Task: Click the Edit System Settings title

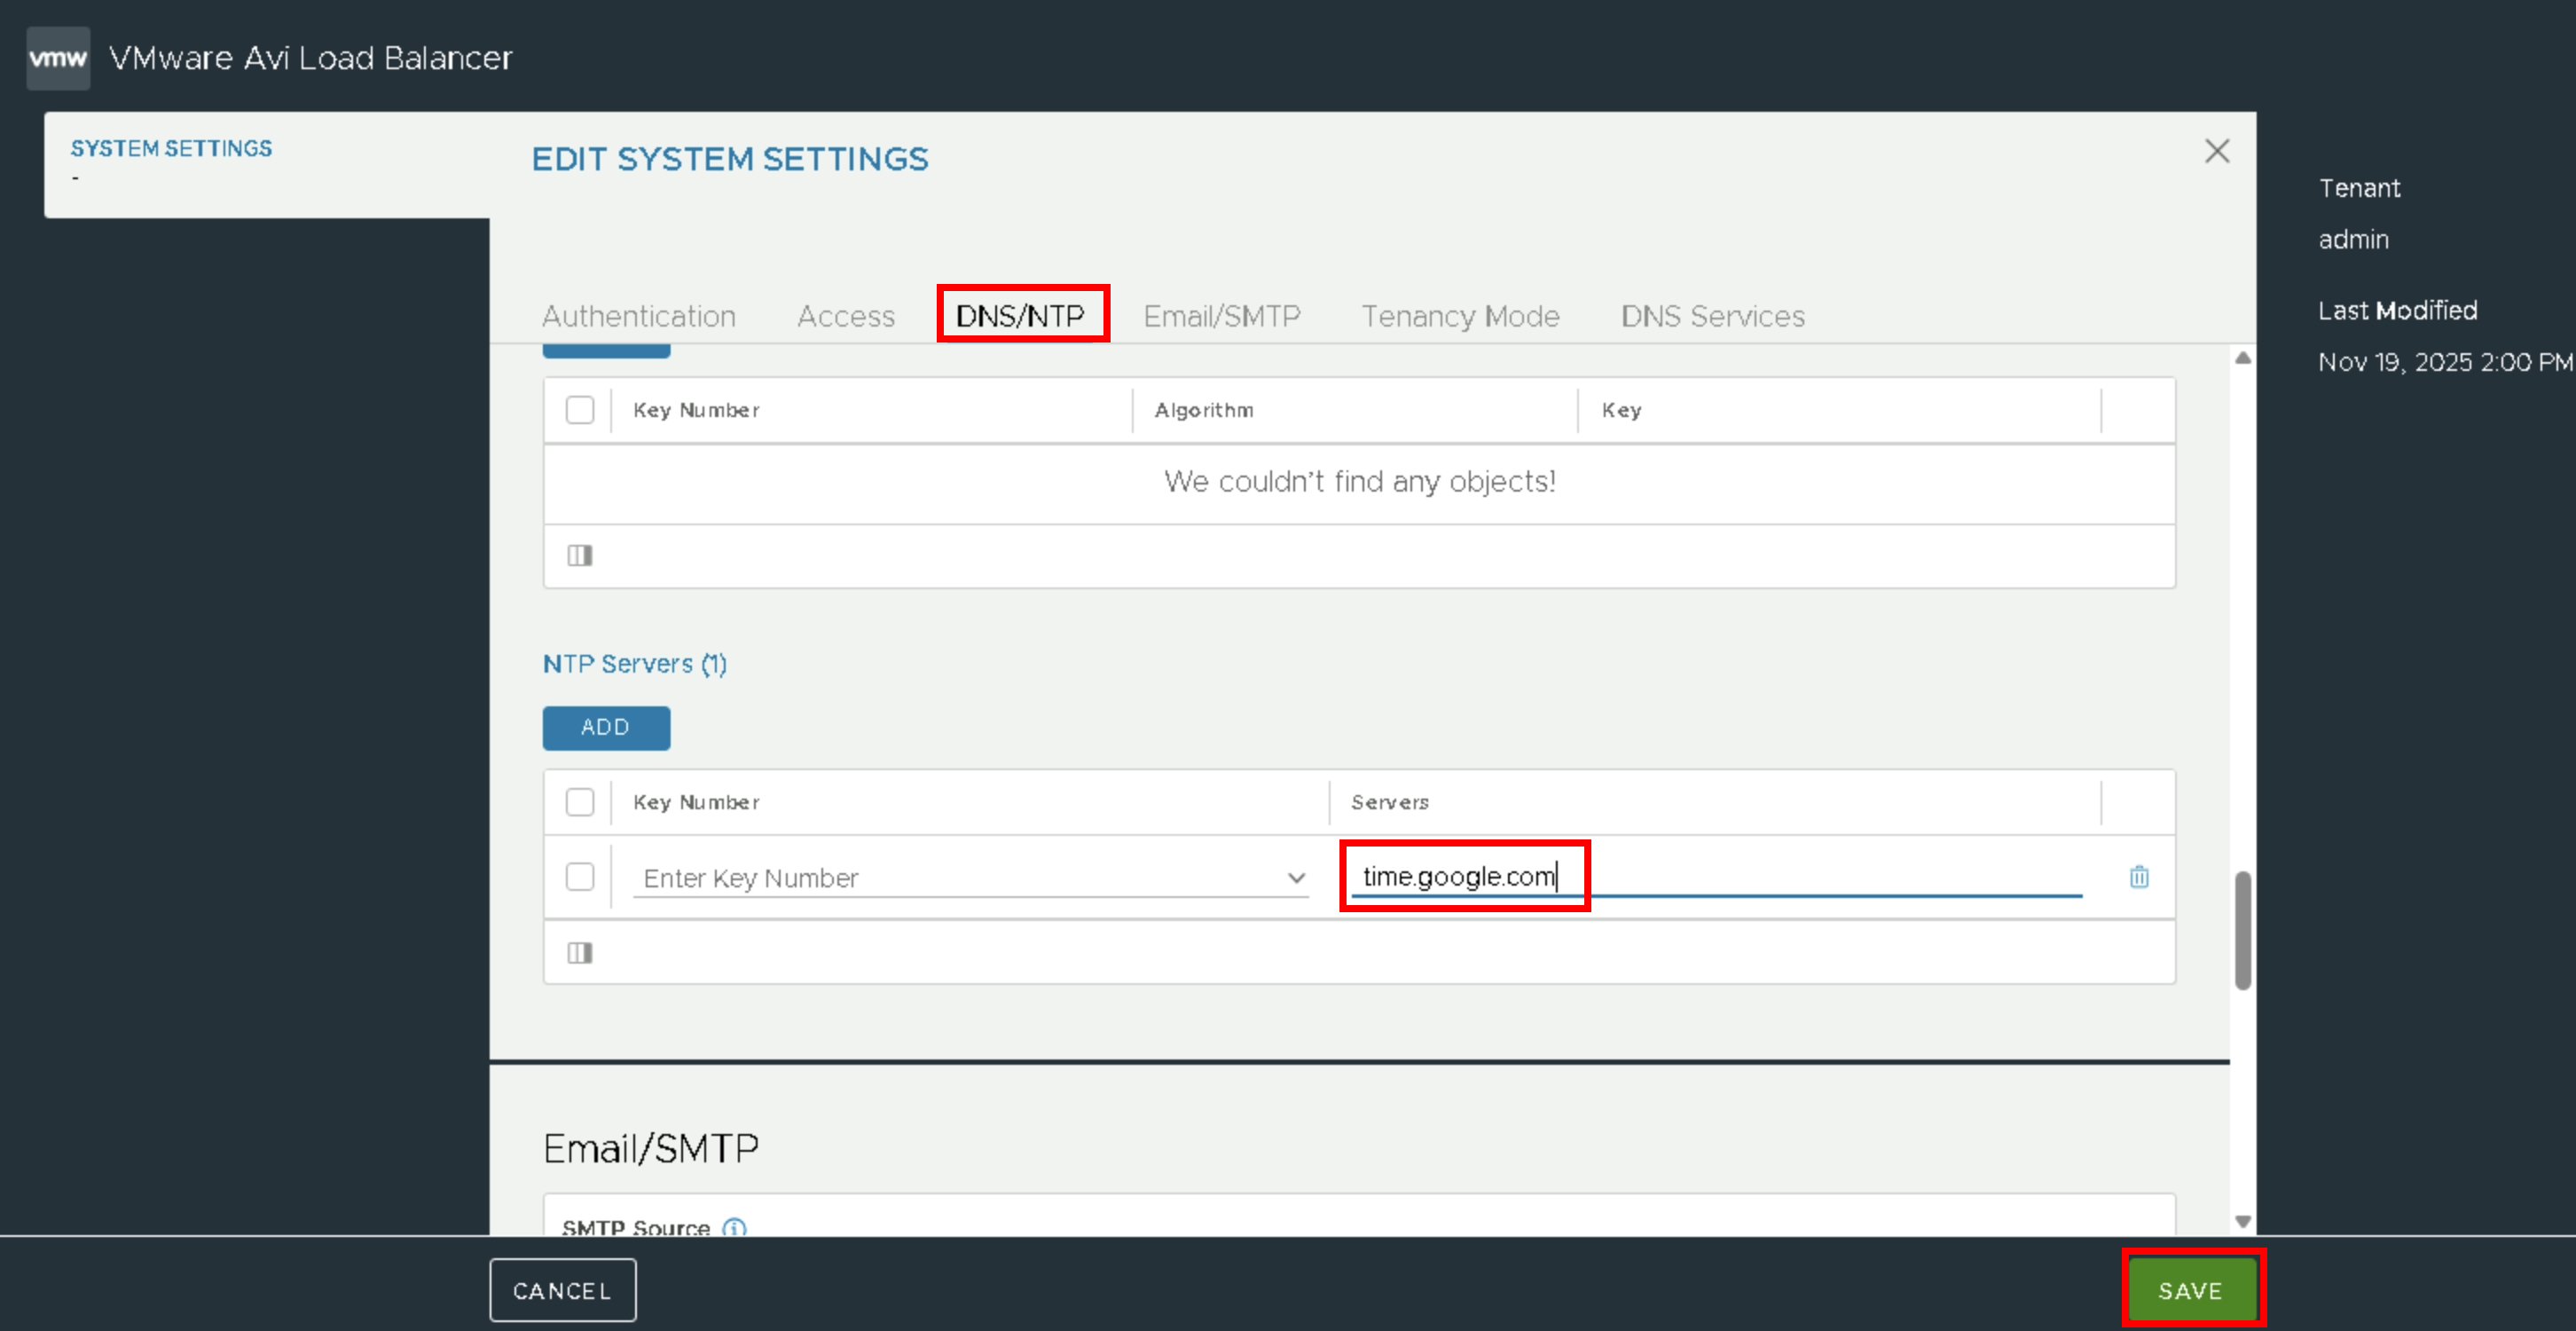Action: [730, 159]
